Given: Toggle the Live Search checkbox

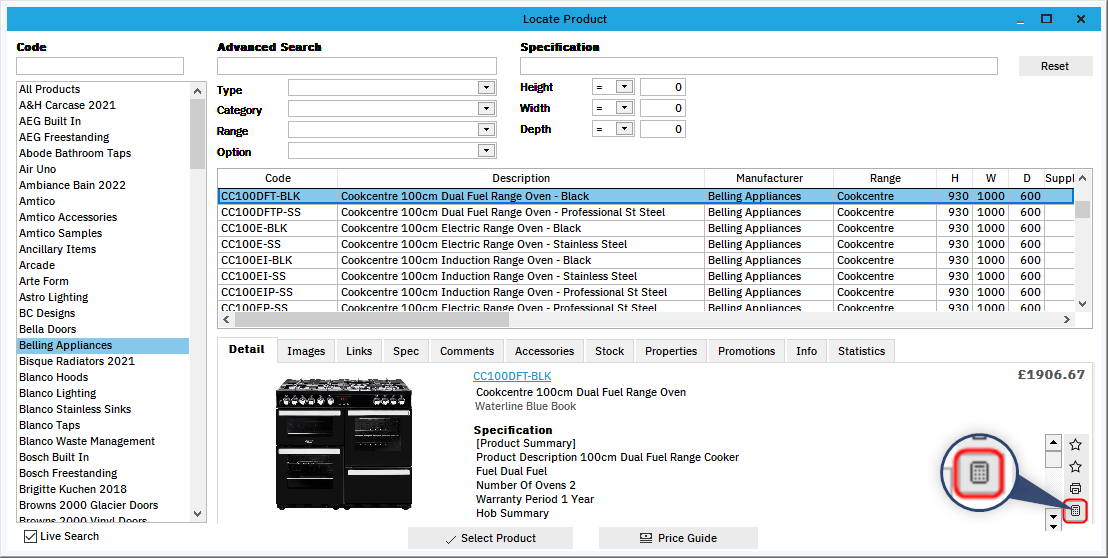Looking at the screenshot, I should [x=30, y=536].
